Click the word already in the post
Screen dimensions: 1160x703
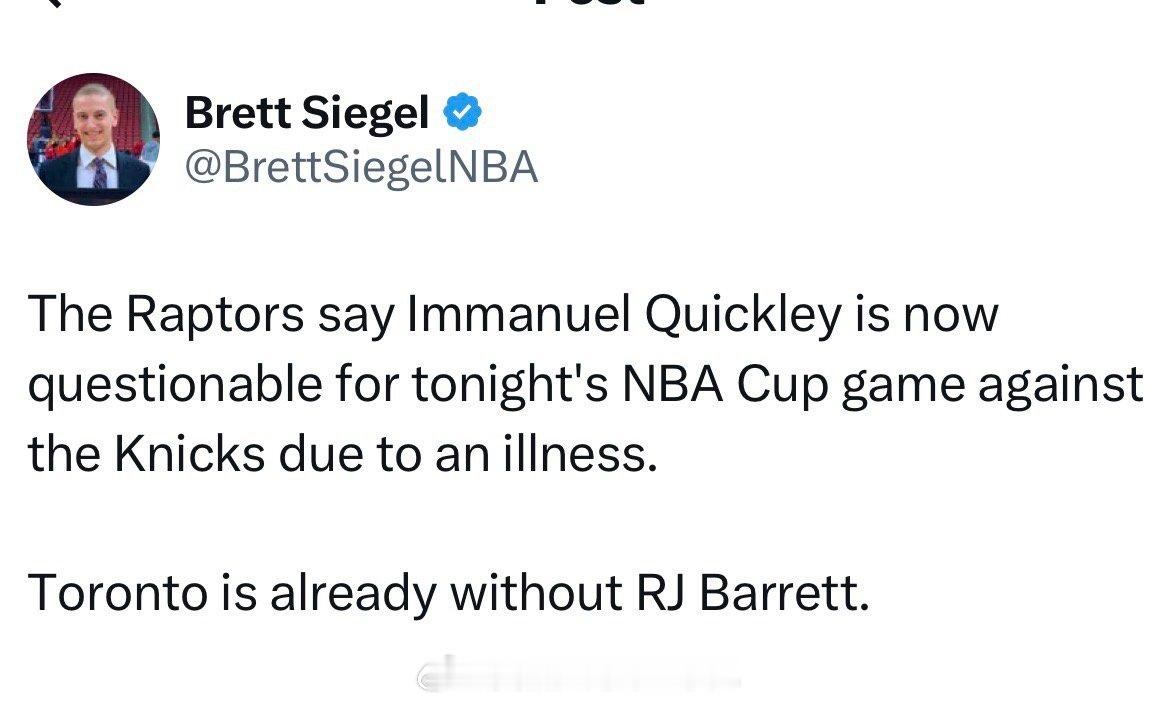click(x=353, y=593)
